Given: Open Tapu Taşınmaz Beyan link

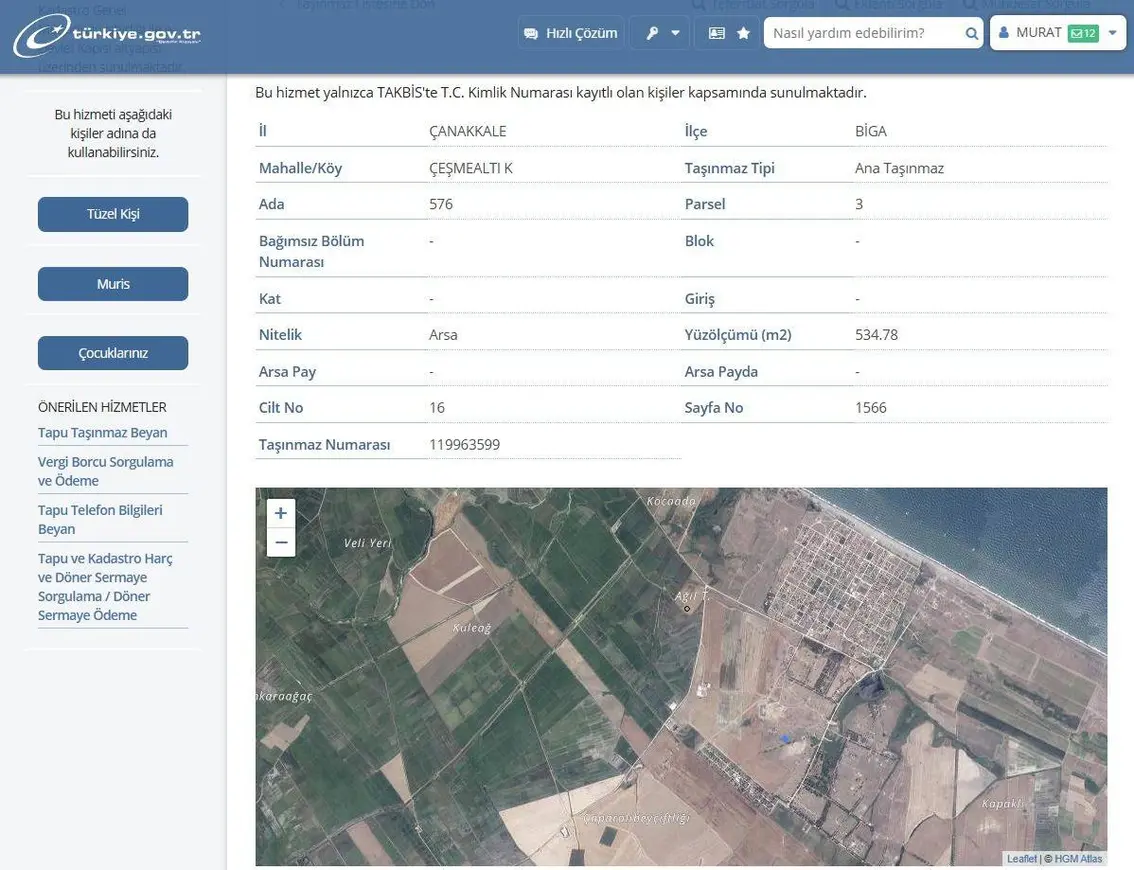Looking at the screenshot, I should (x=103, y=432).
